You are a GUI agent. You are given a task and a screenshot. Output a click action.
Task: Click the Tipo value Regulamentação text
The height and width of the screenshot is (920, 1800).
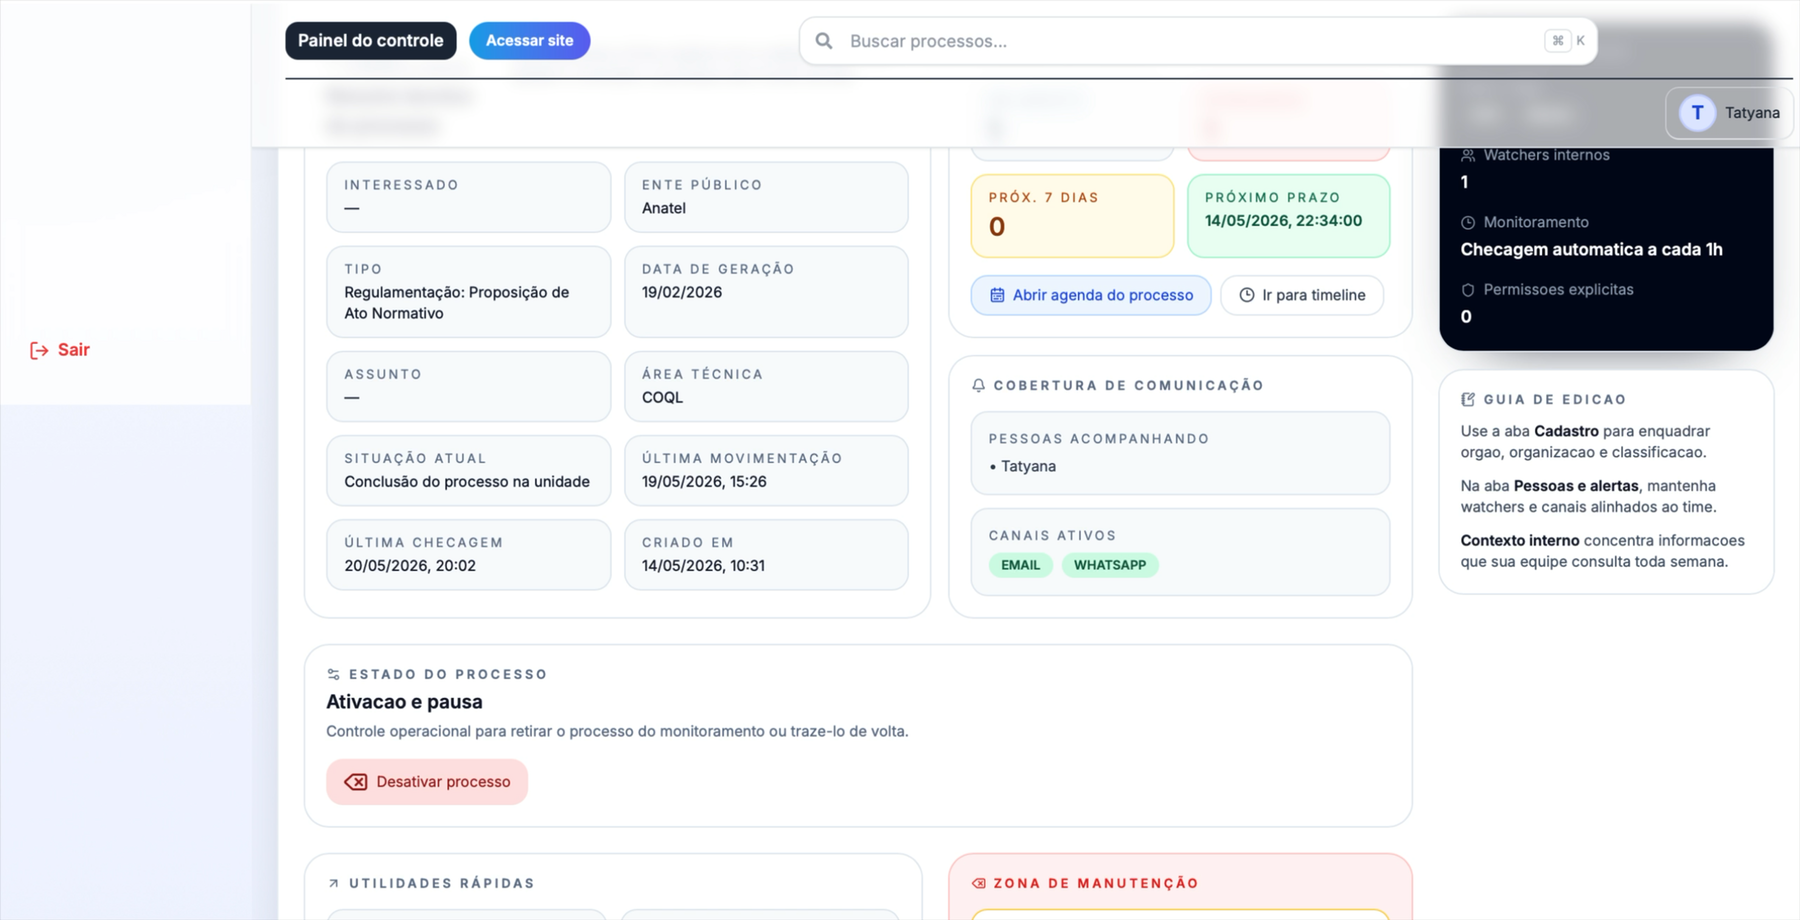(457, 303)
